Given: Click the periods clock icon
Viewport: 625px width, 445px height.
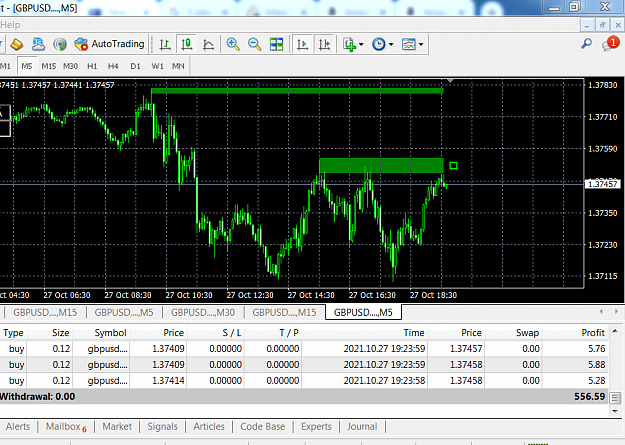Looking at the screenshot, I should pyautogui.click(x=379, y=44).
